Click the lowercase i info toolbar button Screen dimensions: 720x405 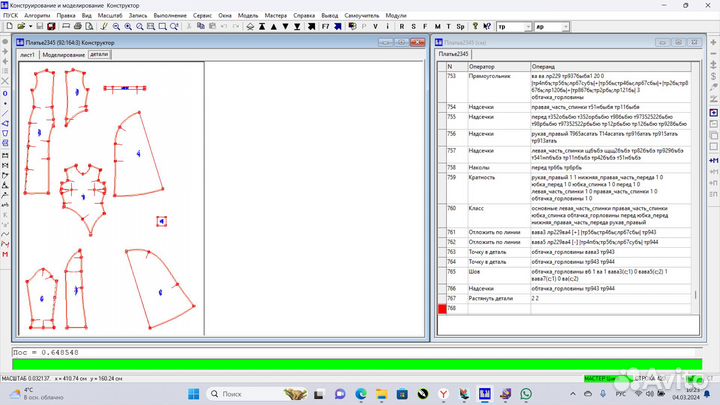point(387,27)
